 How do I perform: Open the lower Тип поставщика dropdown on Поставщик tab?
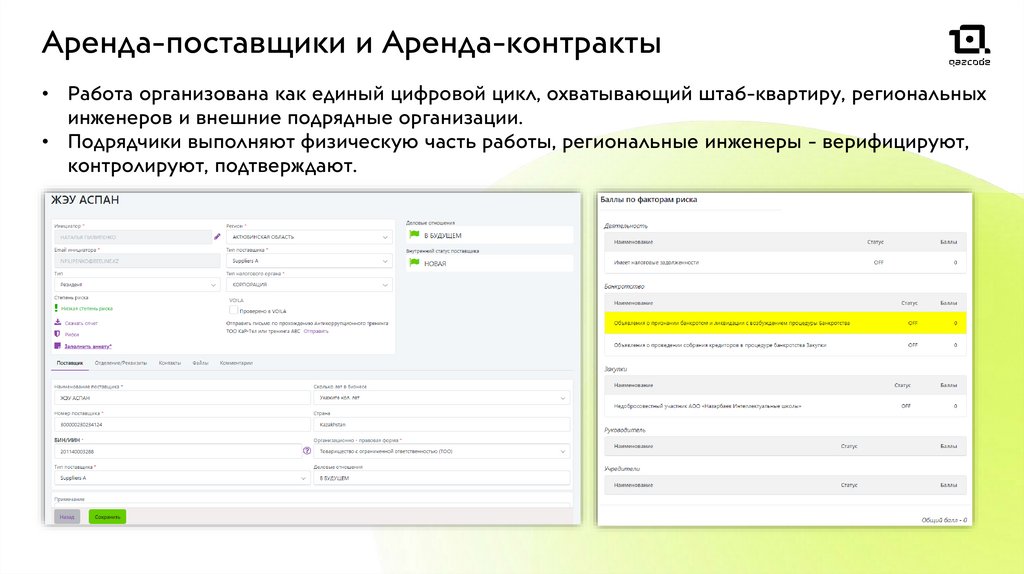(182, 478)
